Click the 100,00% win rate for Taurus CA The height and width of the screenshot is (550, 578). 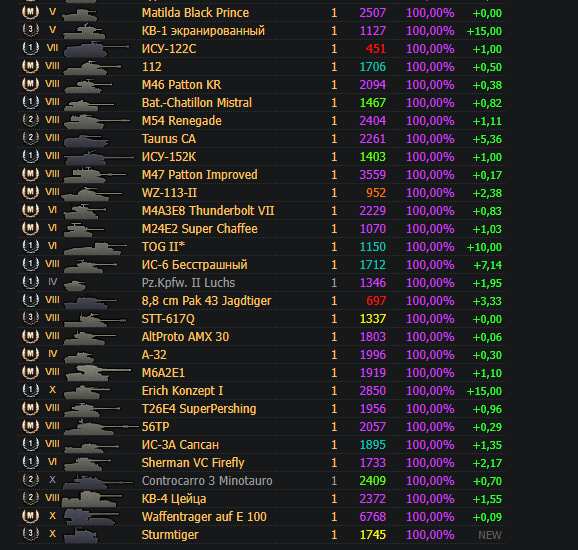point(430,139)
